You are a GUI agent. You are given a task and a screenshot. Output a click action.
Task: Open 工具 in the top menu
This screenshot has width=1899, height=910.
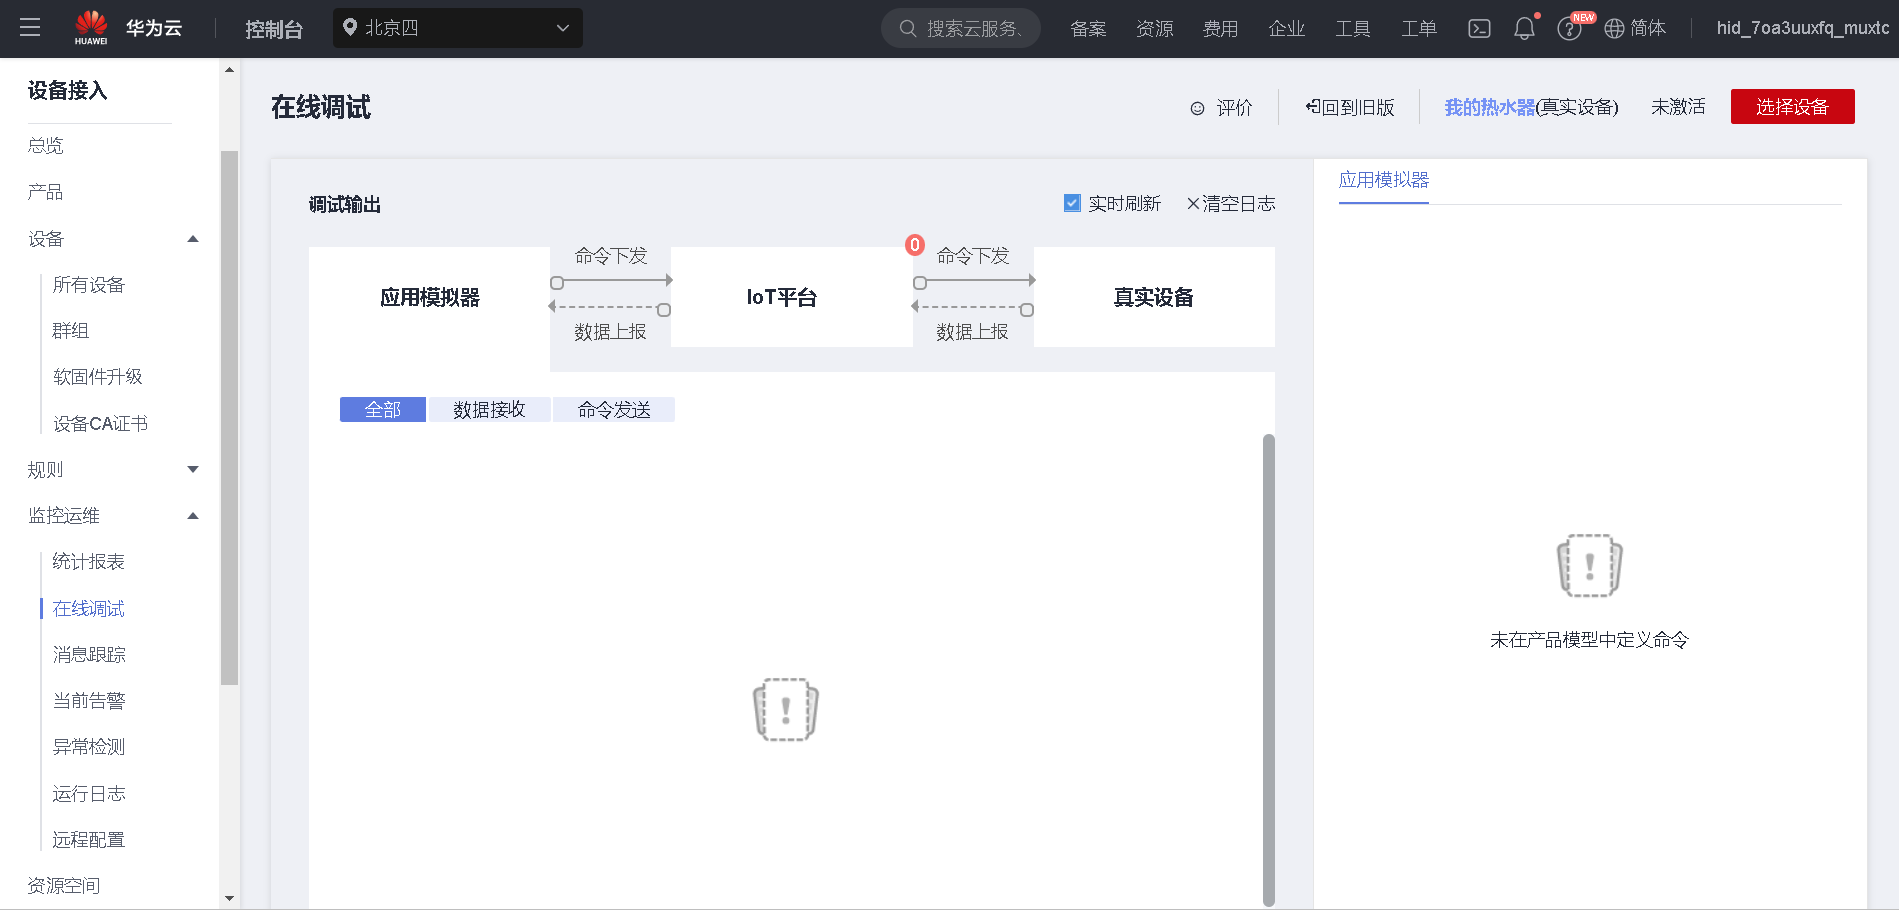pyautogui.click(x=1352, y=28)
